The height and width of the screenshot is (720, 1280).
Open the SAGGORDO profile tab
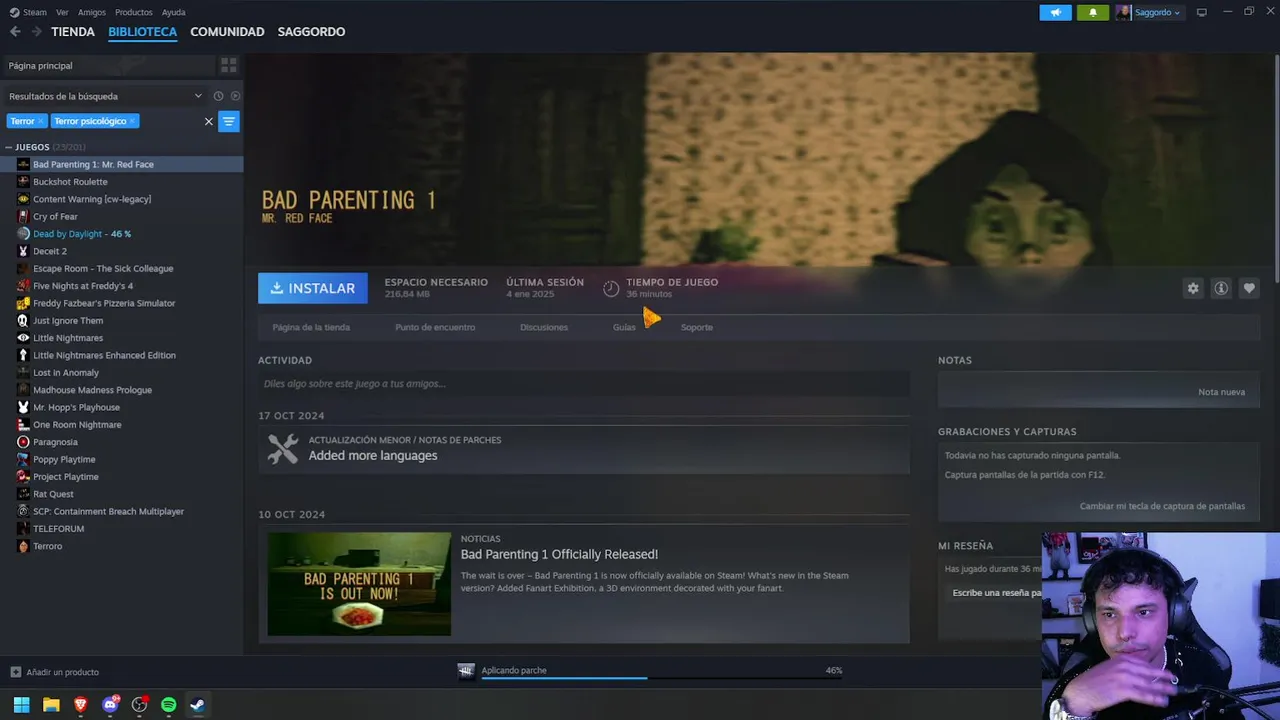tap(311, 32)
